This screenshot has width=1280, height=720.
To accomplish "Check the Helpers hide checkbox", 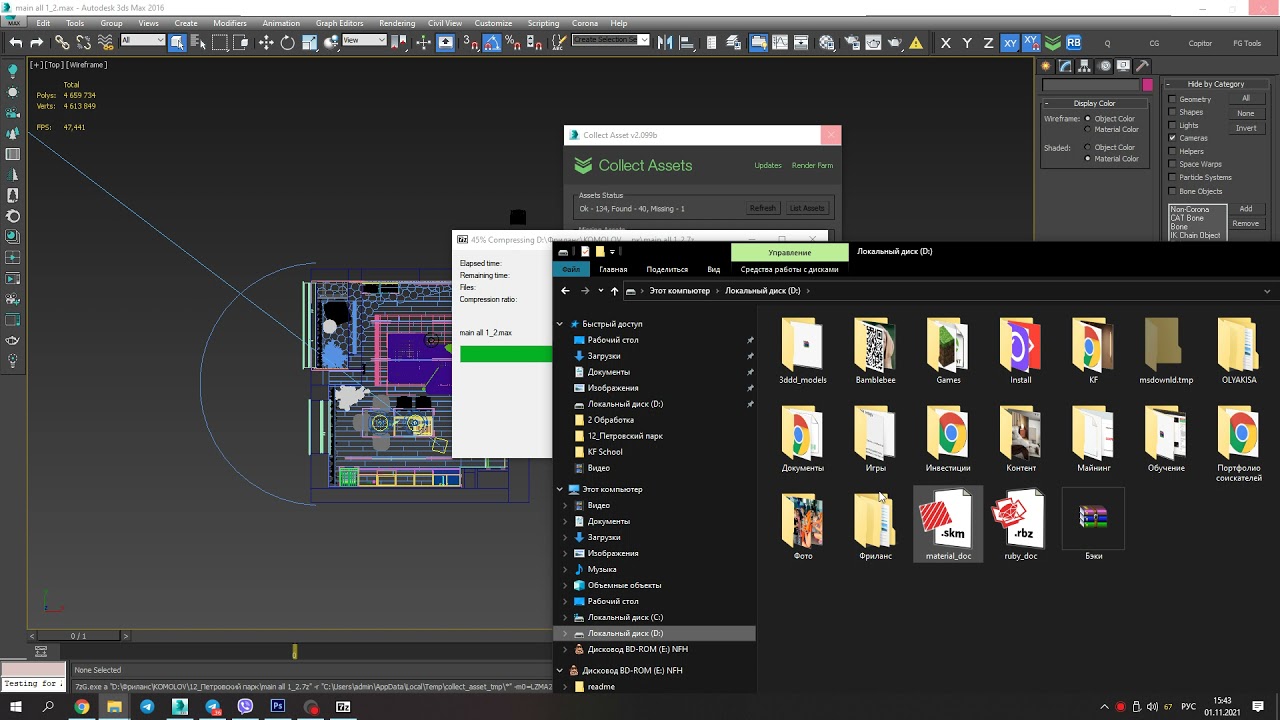I will 1172,151.
